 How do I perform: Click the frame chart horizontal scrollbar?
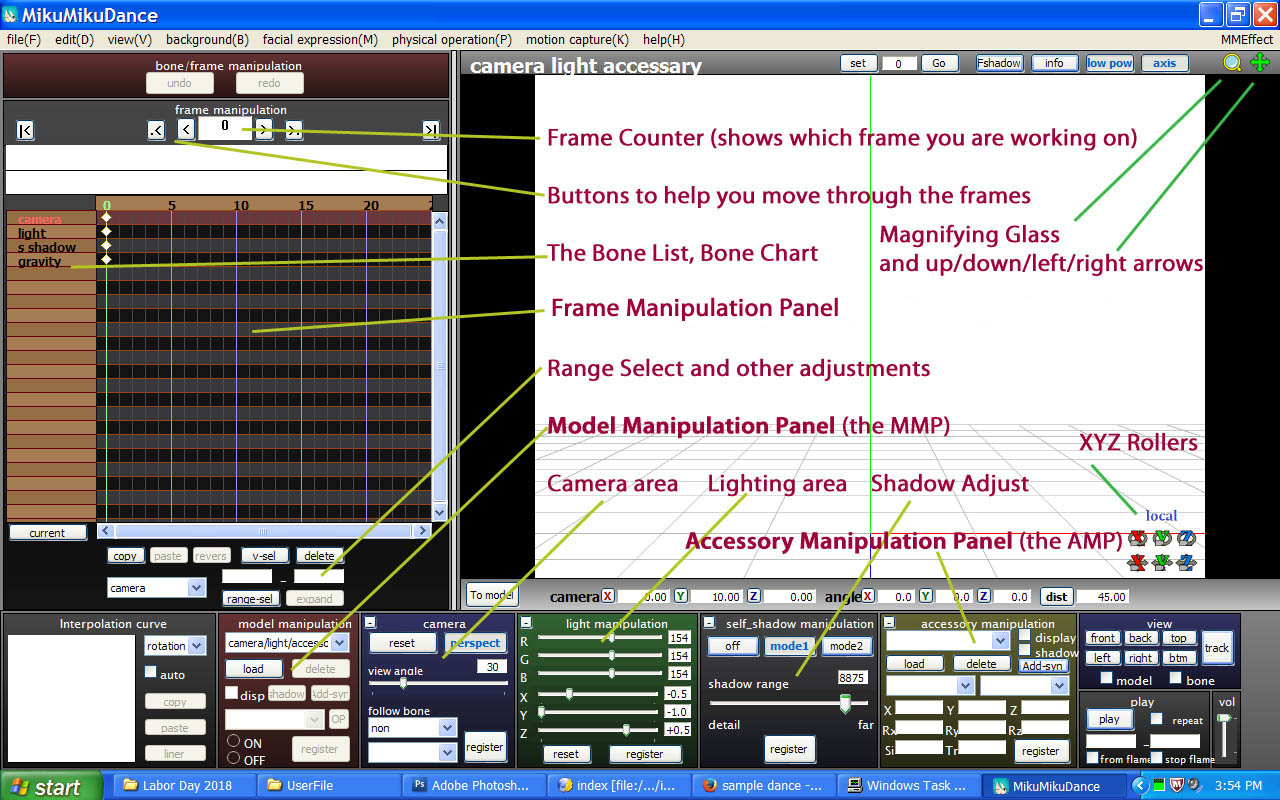click(264, 531)
